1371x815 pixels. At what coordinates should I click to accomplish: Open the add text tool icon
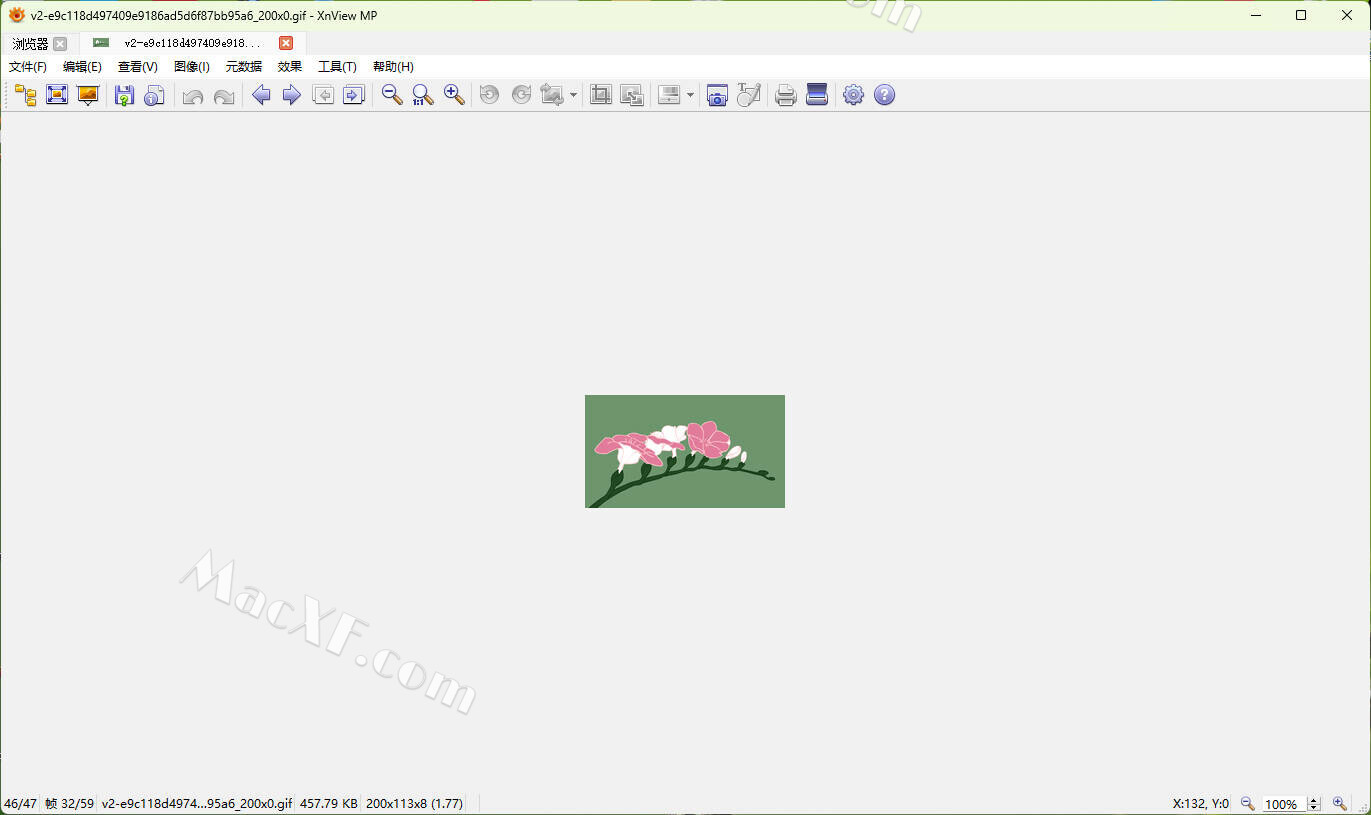point(749,95)
